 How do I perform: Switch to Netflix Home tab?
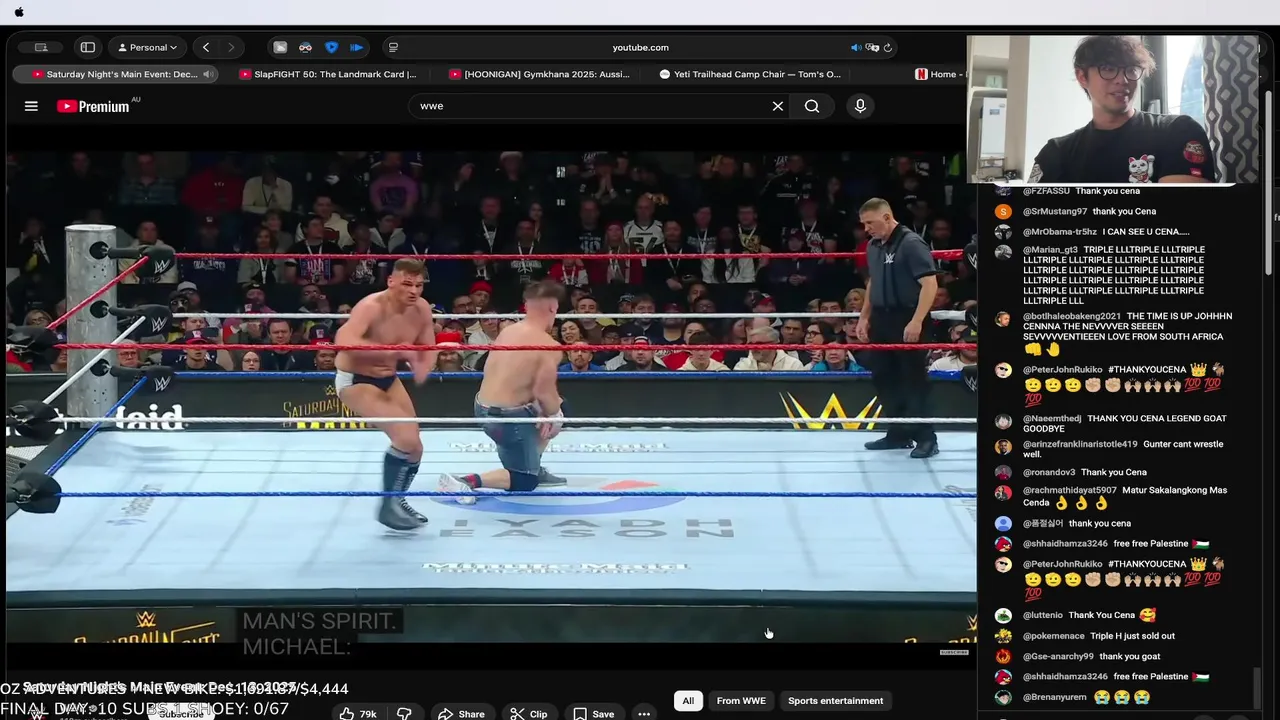pyautogui.click(x=938, y=74)
